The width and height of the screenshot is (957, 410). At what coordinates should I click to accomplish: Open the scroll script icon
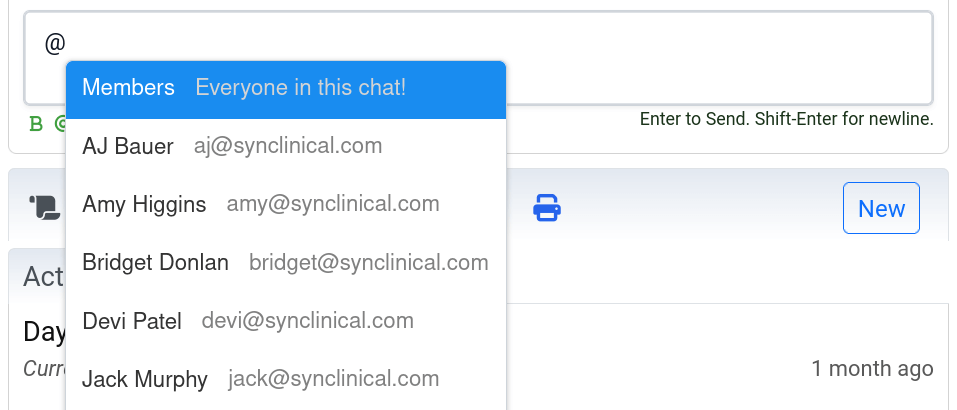pyautogui.click(x=45, y=208)
